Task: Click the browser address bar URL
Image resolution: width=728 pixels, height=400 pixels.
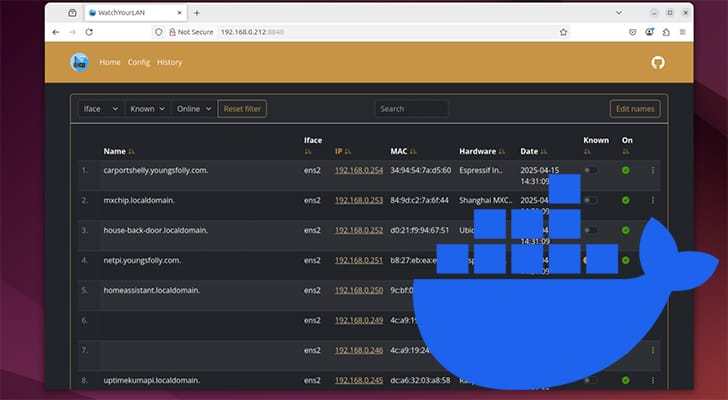Action: tap(252, 32)
